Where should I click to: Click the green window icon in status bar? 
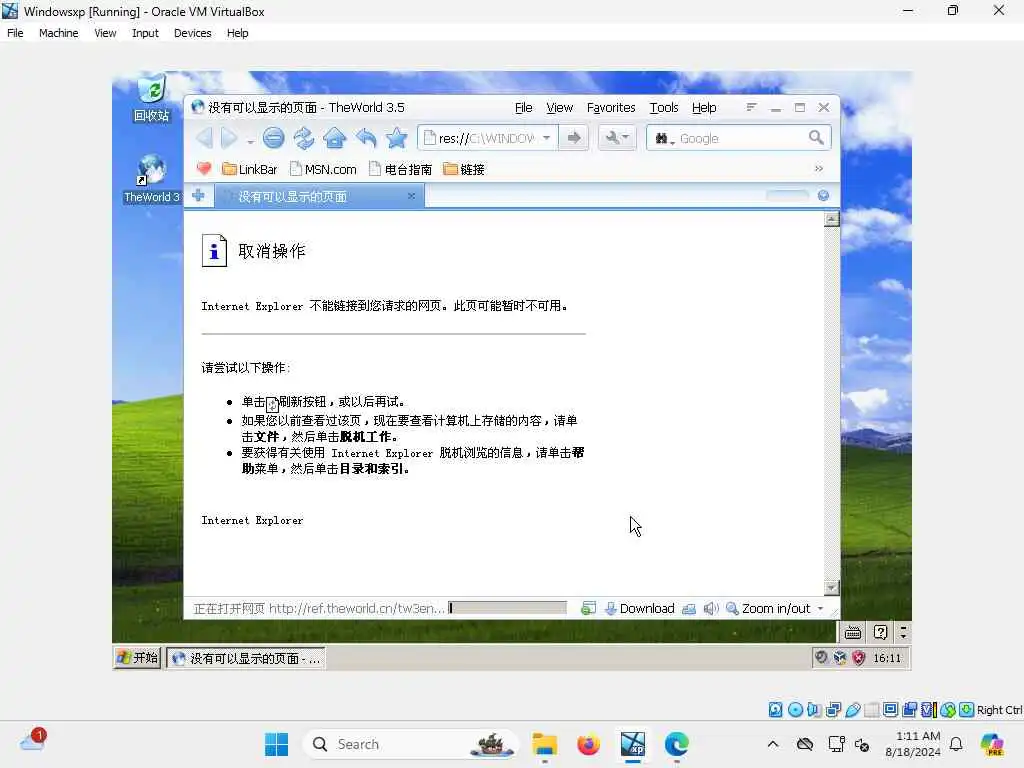point(588,608)
